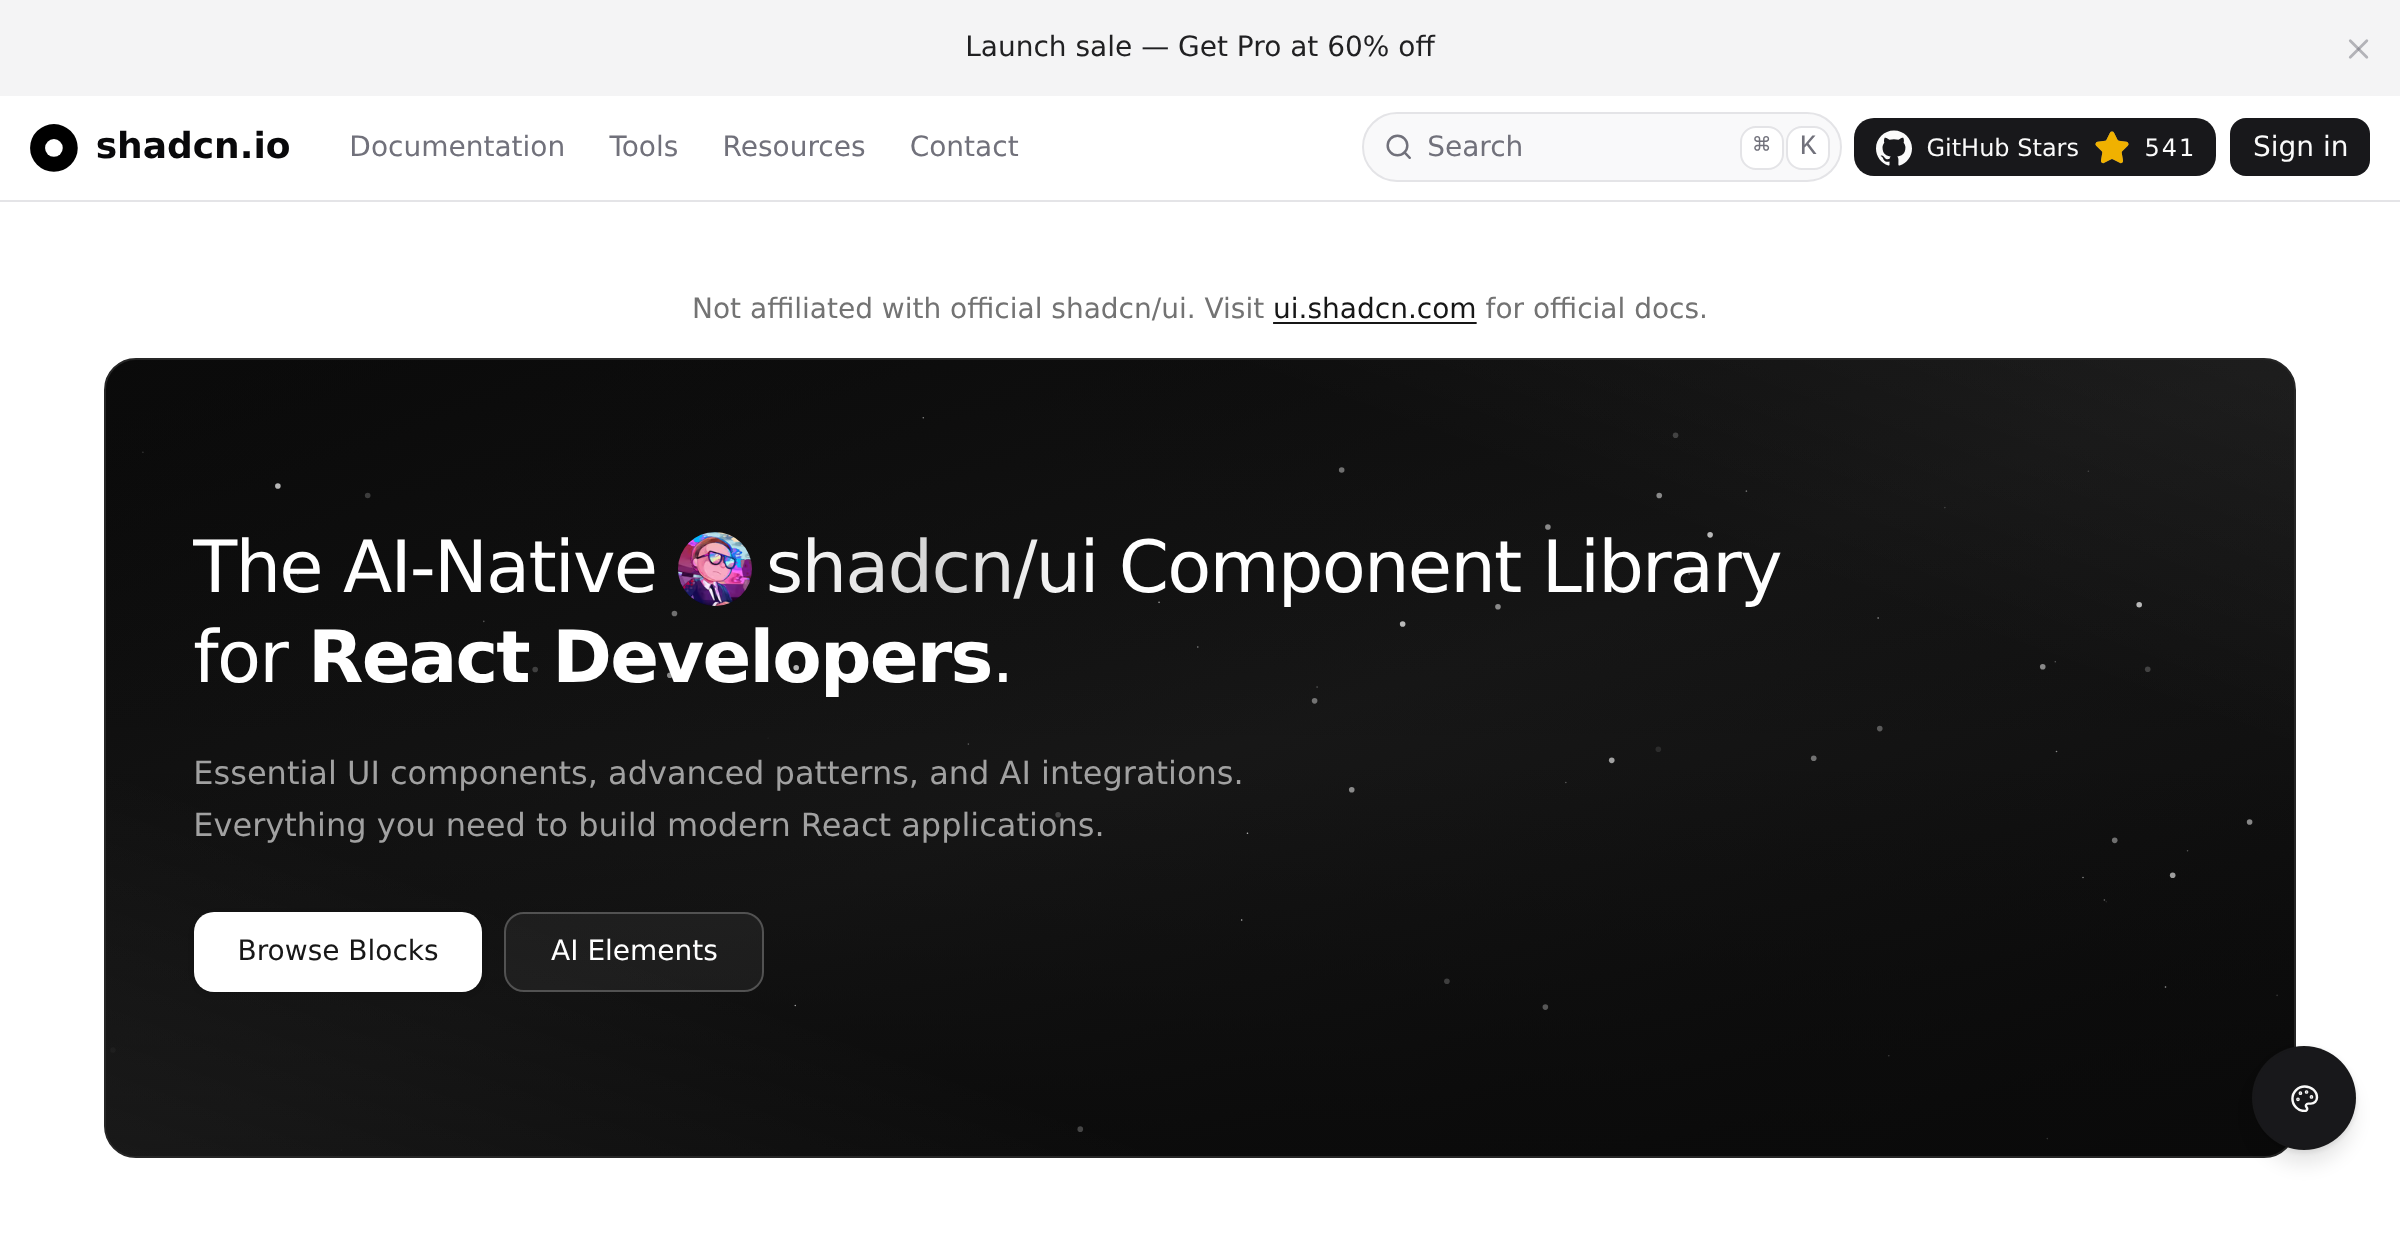Click the K shortcut key badge
This screenshot has width=2400, height=1260.
(x=1808, y=146)
